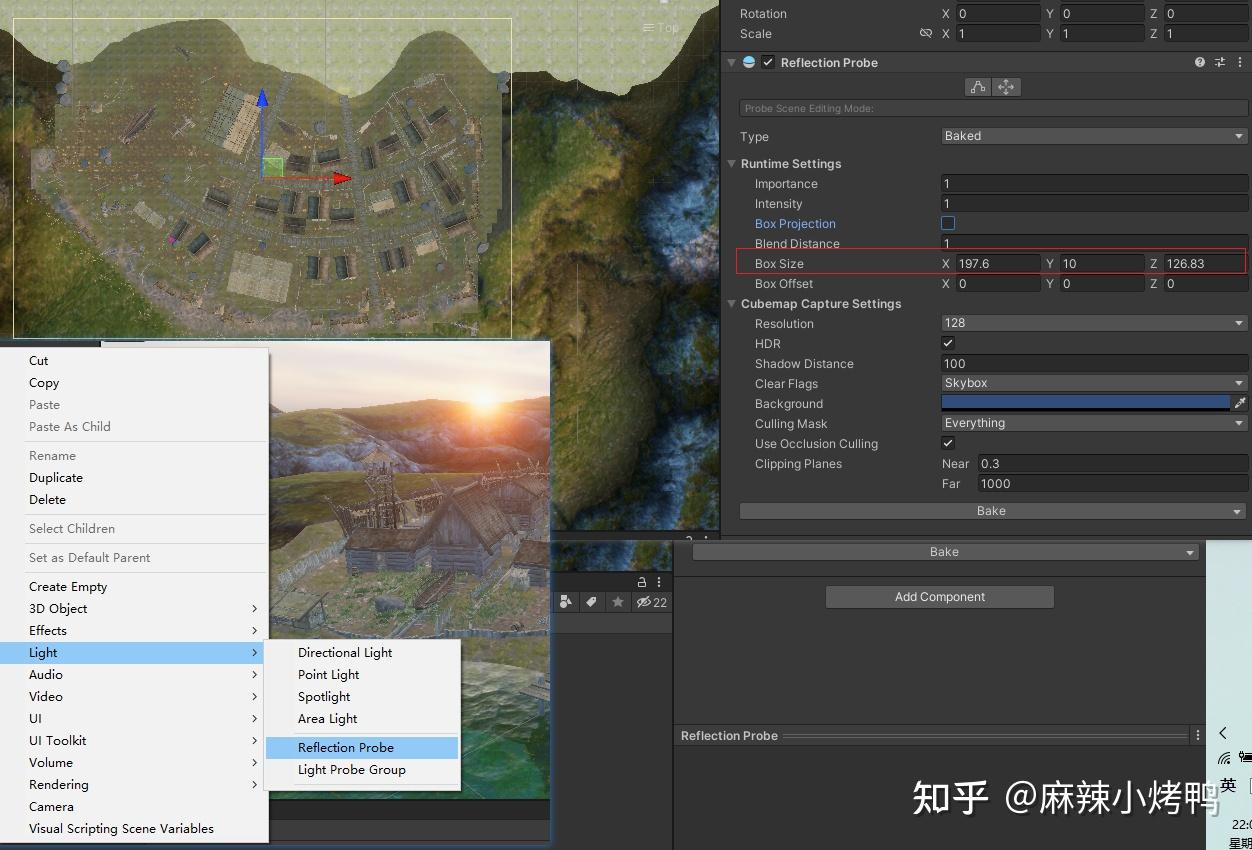Viewport: 1252px width, 850px height.
Task: Open the Reflection Probe help documentation icon
Action: click(1198, 62)
